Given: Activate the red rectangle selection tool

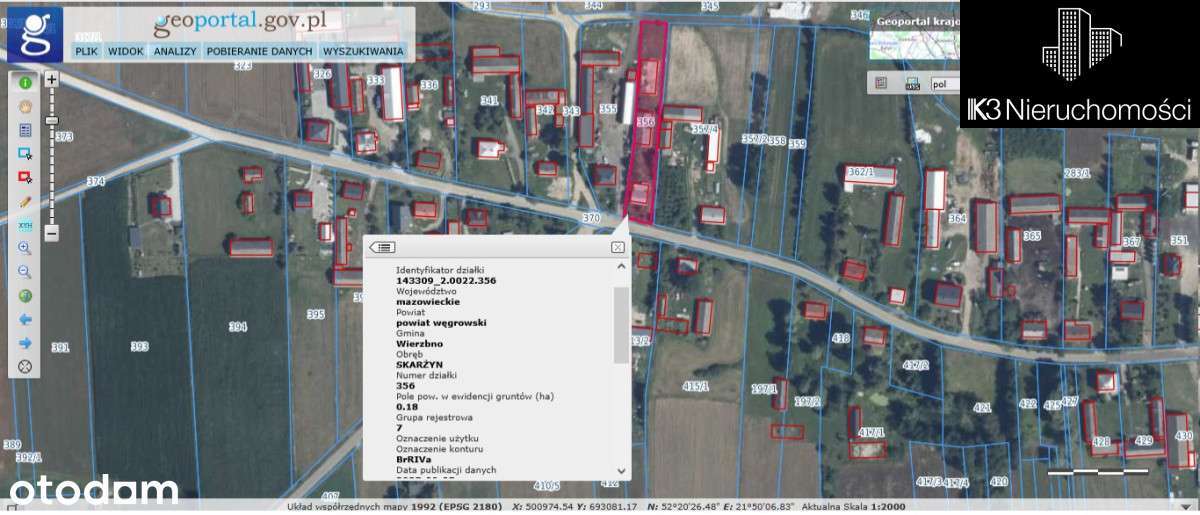Looking at the screenshot, I should 25,177.
